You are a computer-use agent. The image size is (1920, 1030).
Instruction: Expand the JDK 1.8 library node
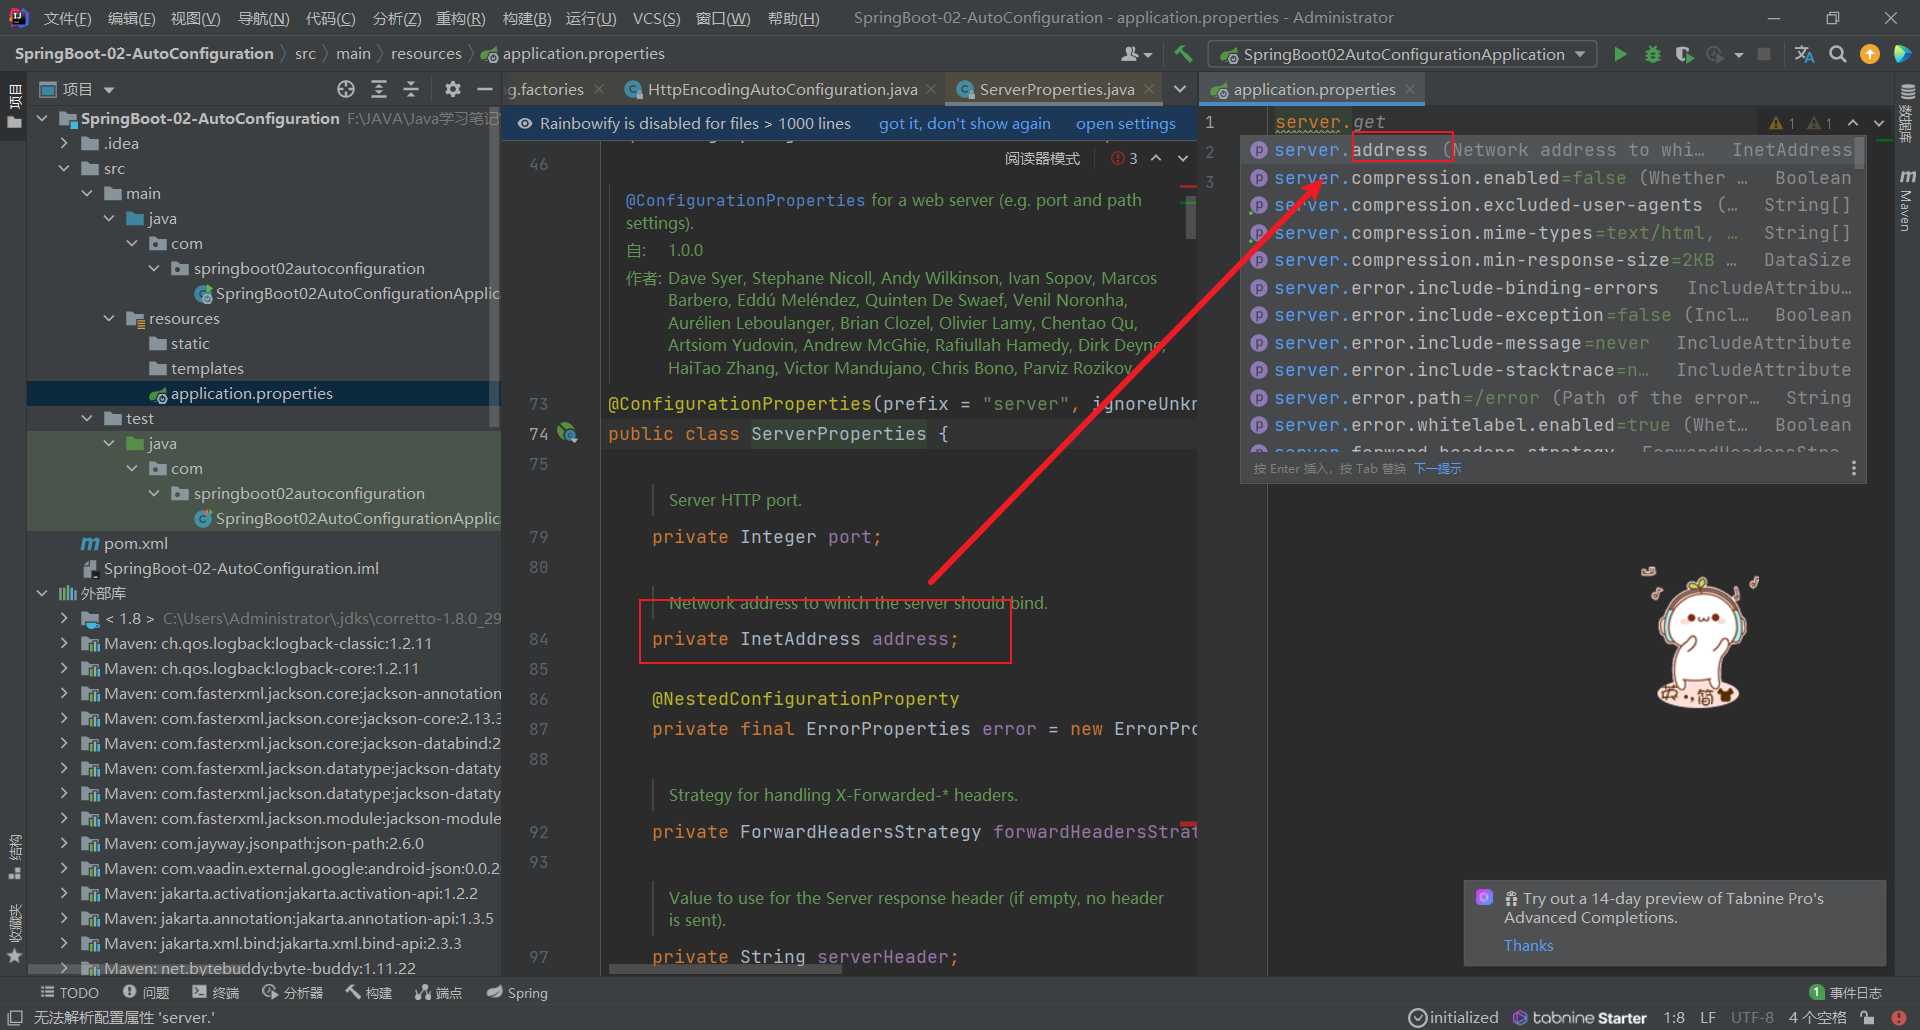click(64, 618)
